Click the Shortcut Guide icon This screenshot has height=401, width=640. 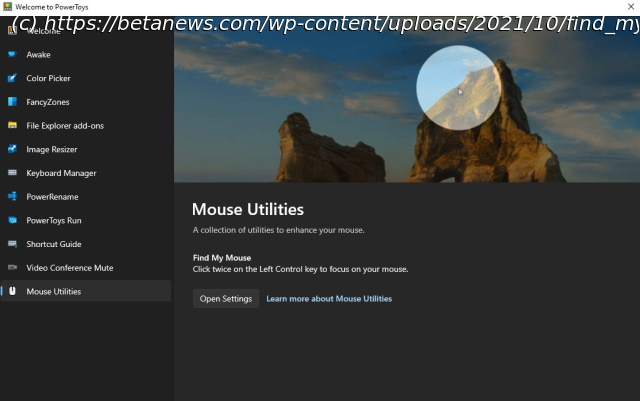(12, 244)
